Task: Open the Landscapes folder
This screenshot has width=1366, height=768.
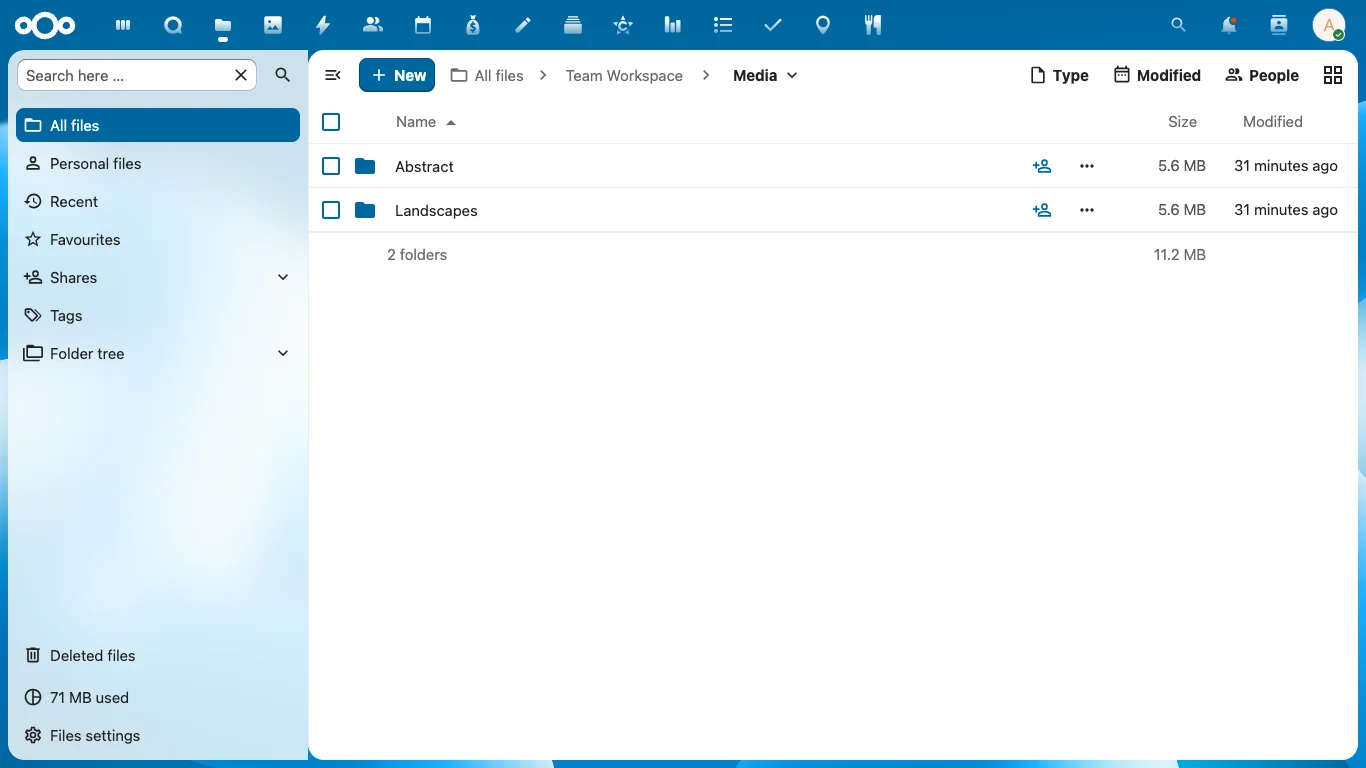Action: coord(436,210)
